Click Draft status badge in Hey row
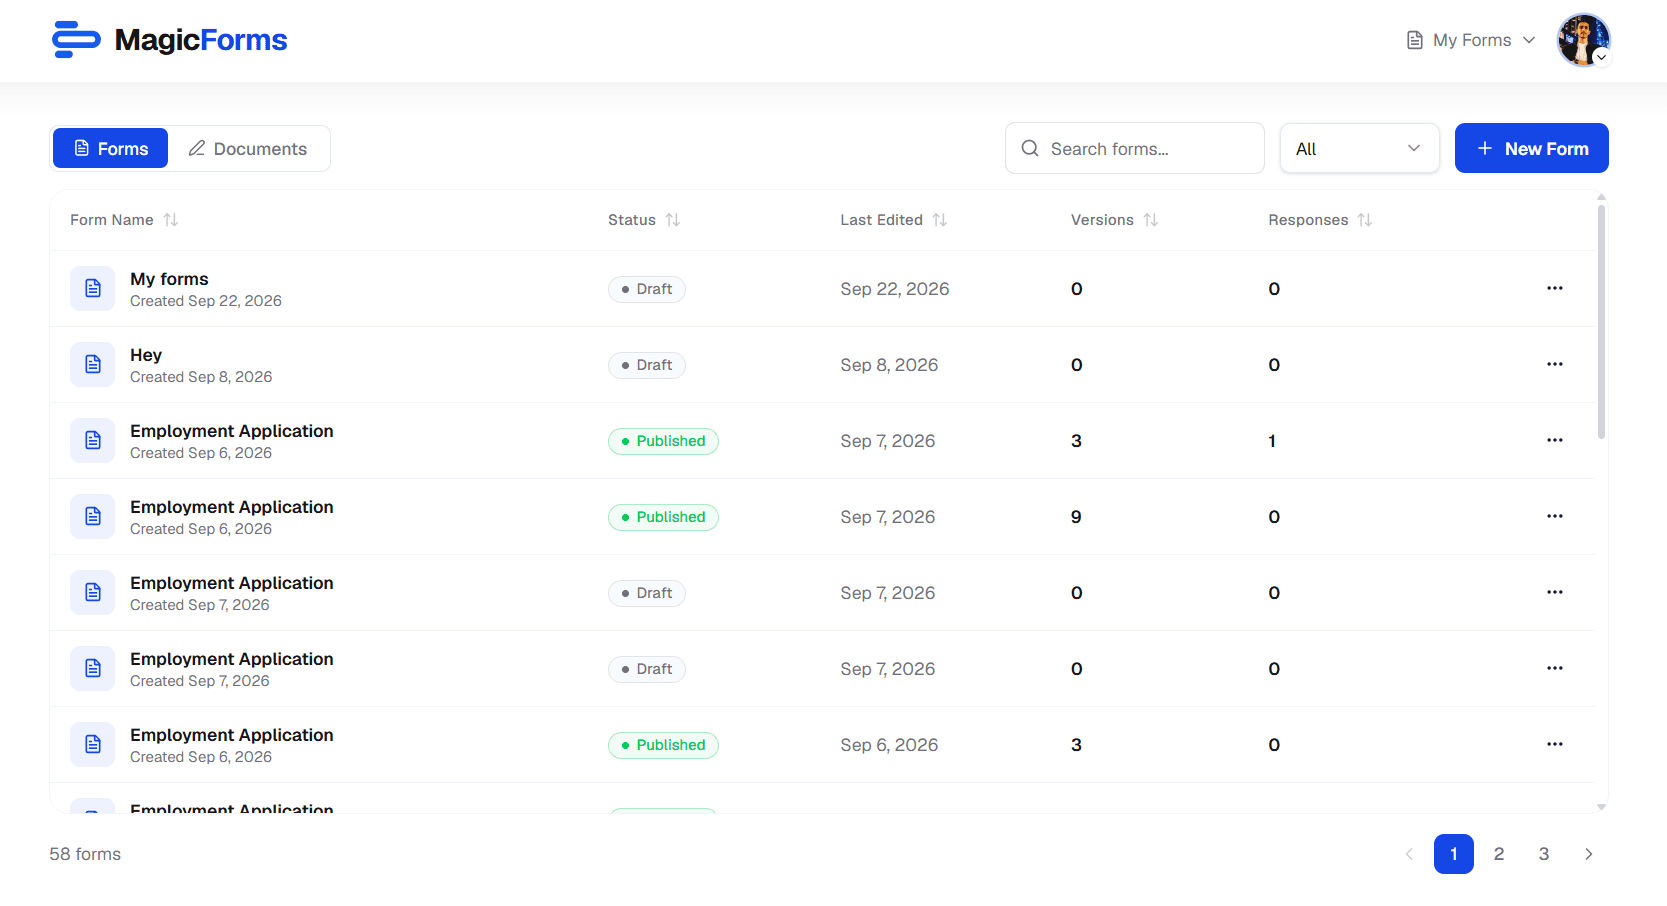The image size is (1667, 906). (647, 365)
